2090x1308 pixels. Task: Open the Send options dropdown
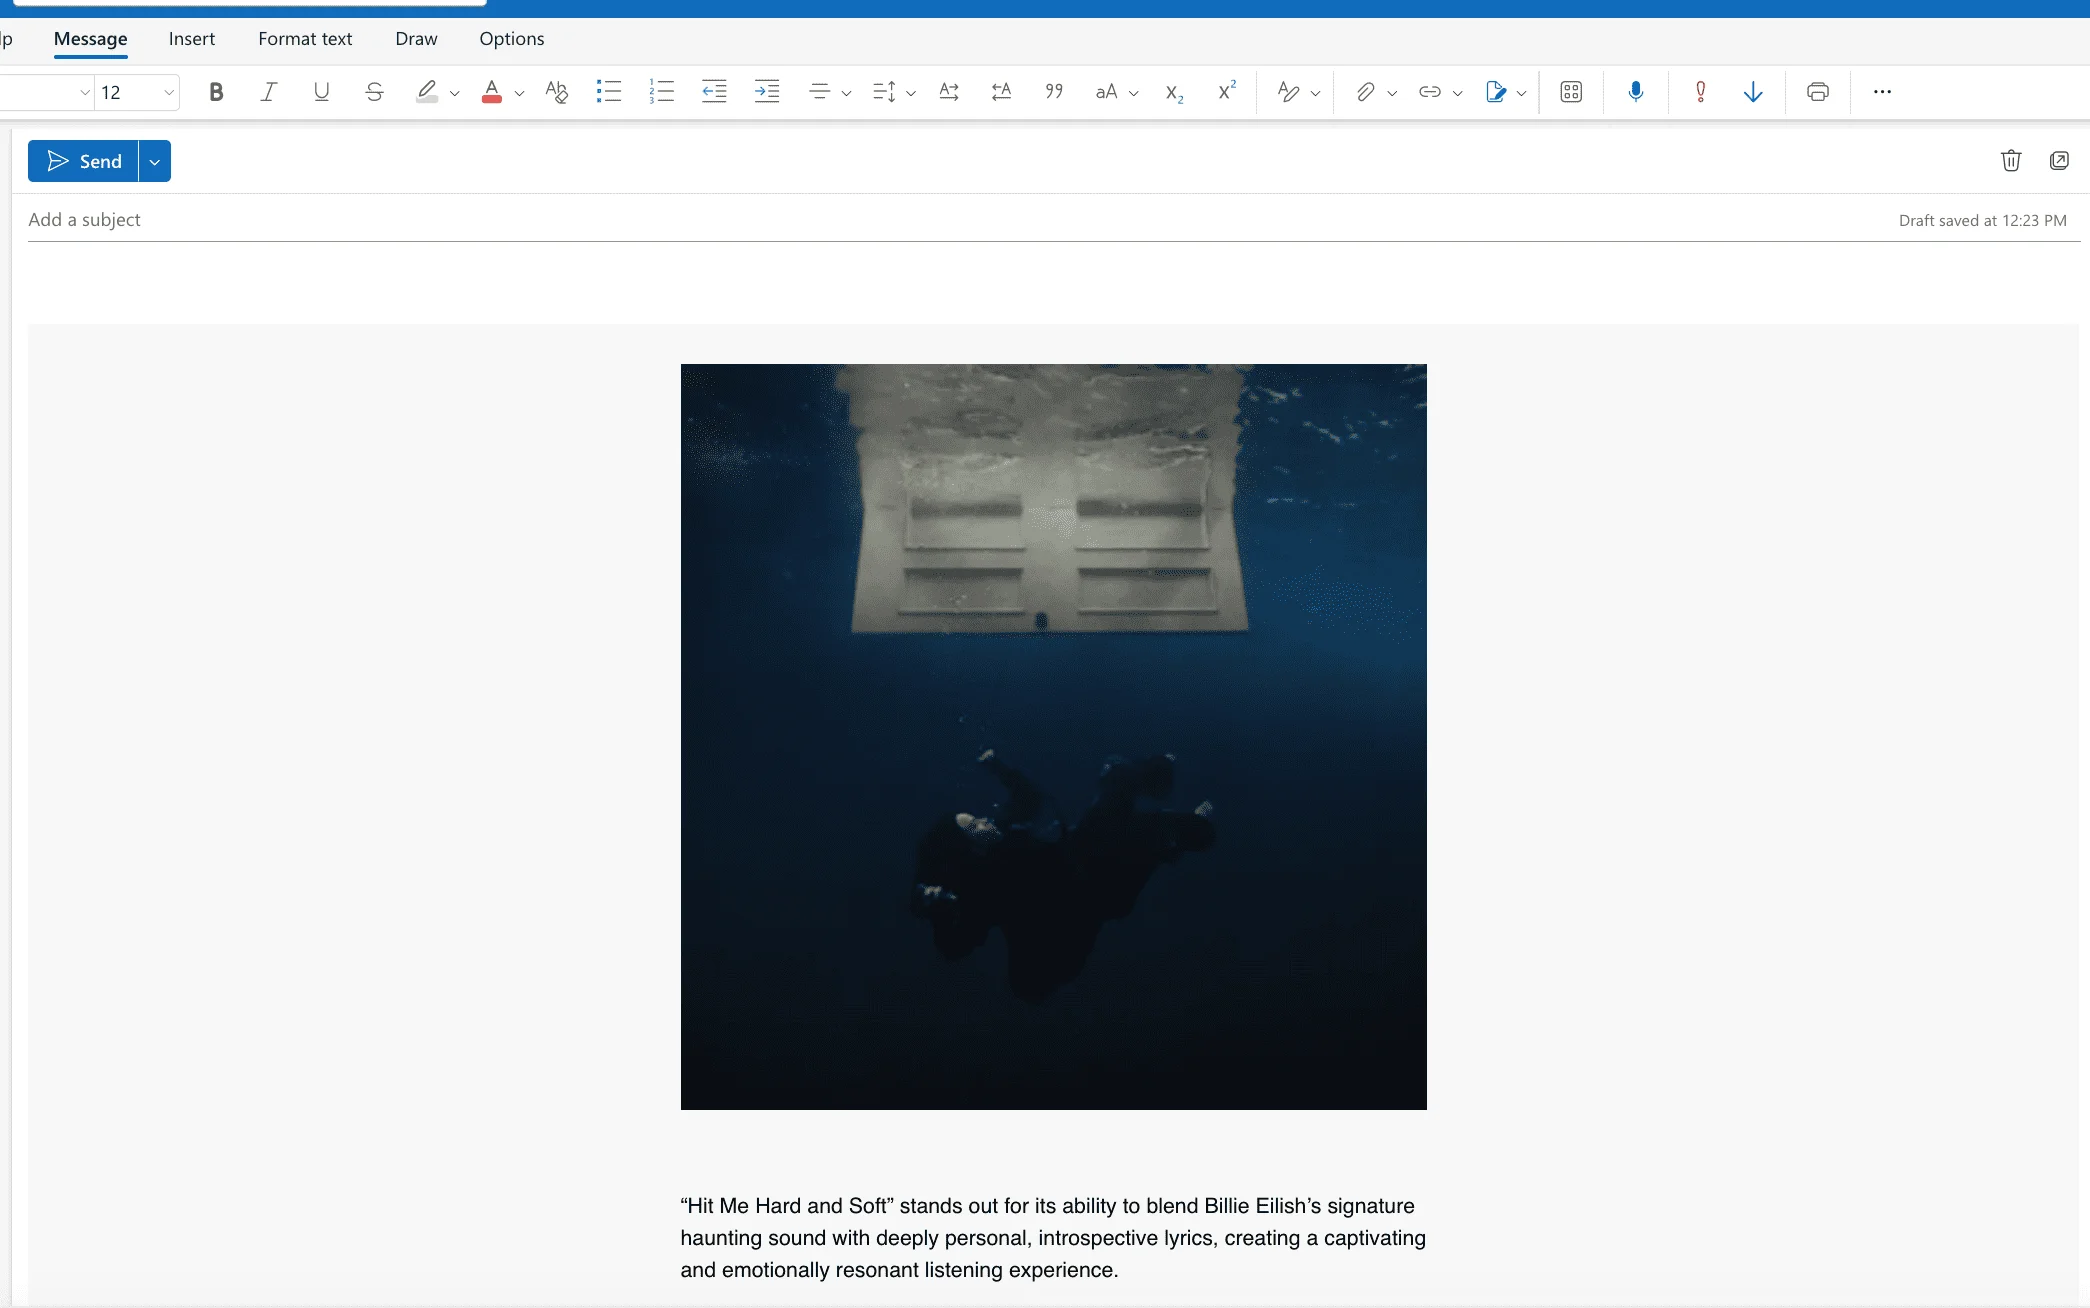tap(155, 161)
